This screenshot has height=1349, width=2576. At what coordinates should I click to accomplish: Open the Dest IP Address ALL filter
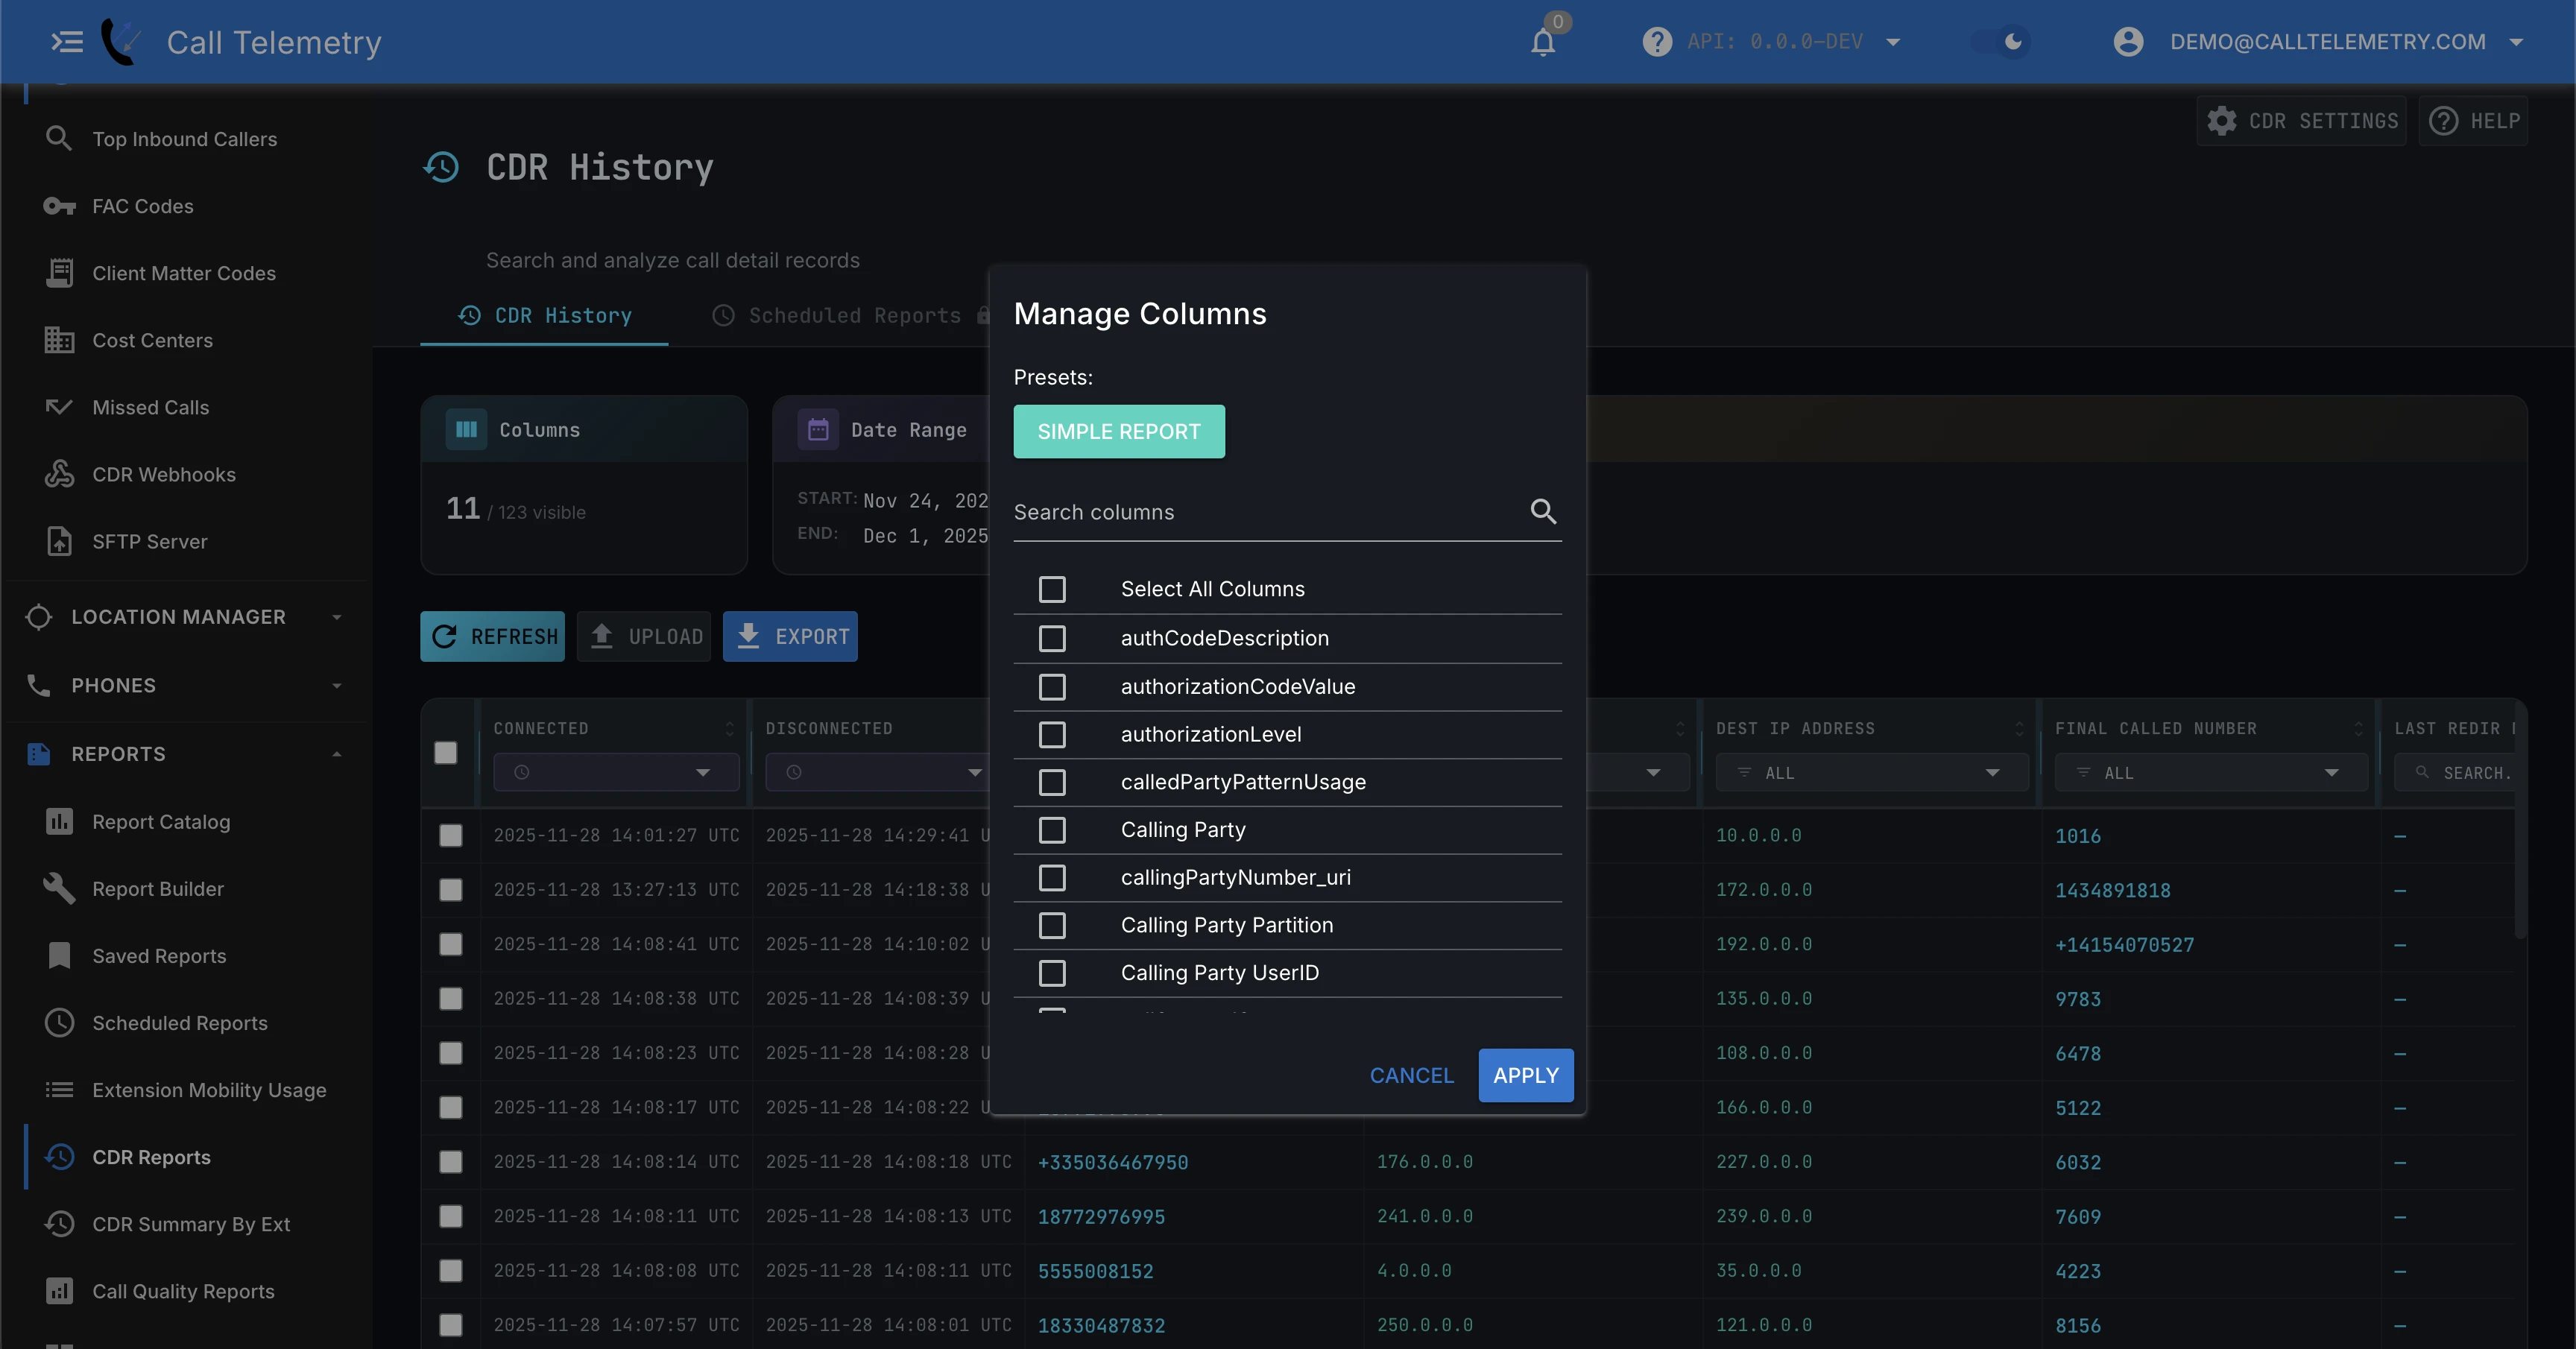(x=1872, y=772)
